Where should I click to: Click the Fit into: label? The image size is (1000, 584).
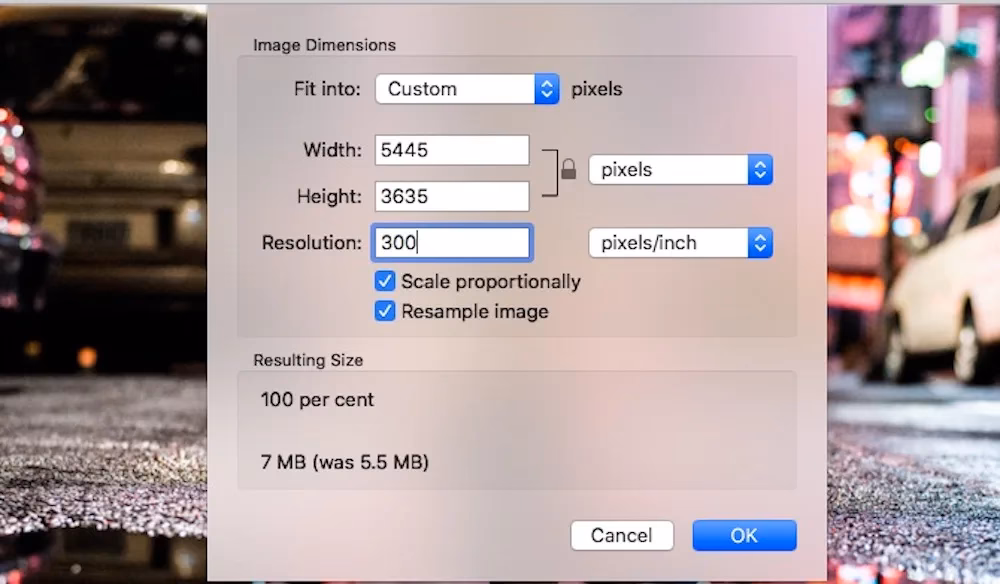[327, 89]
